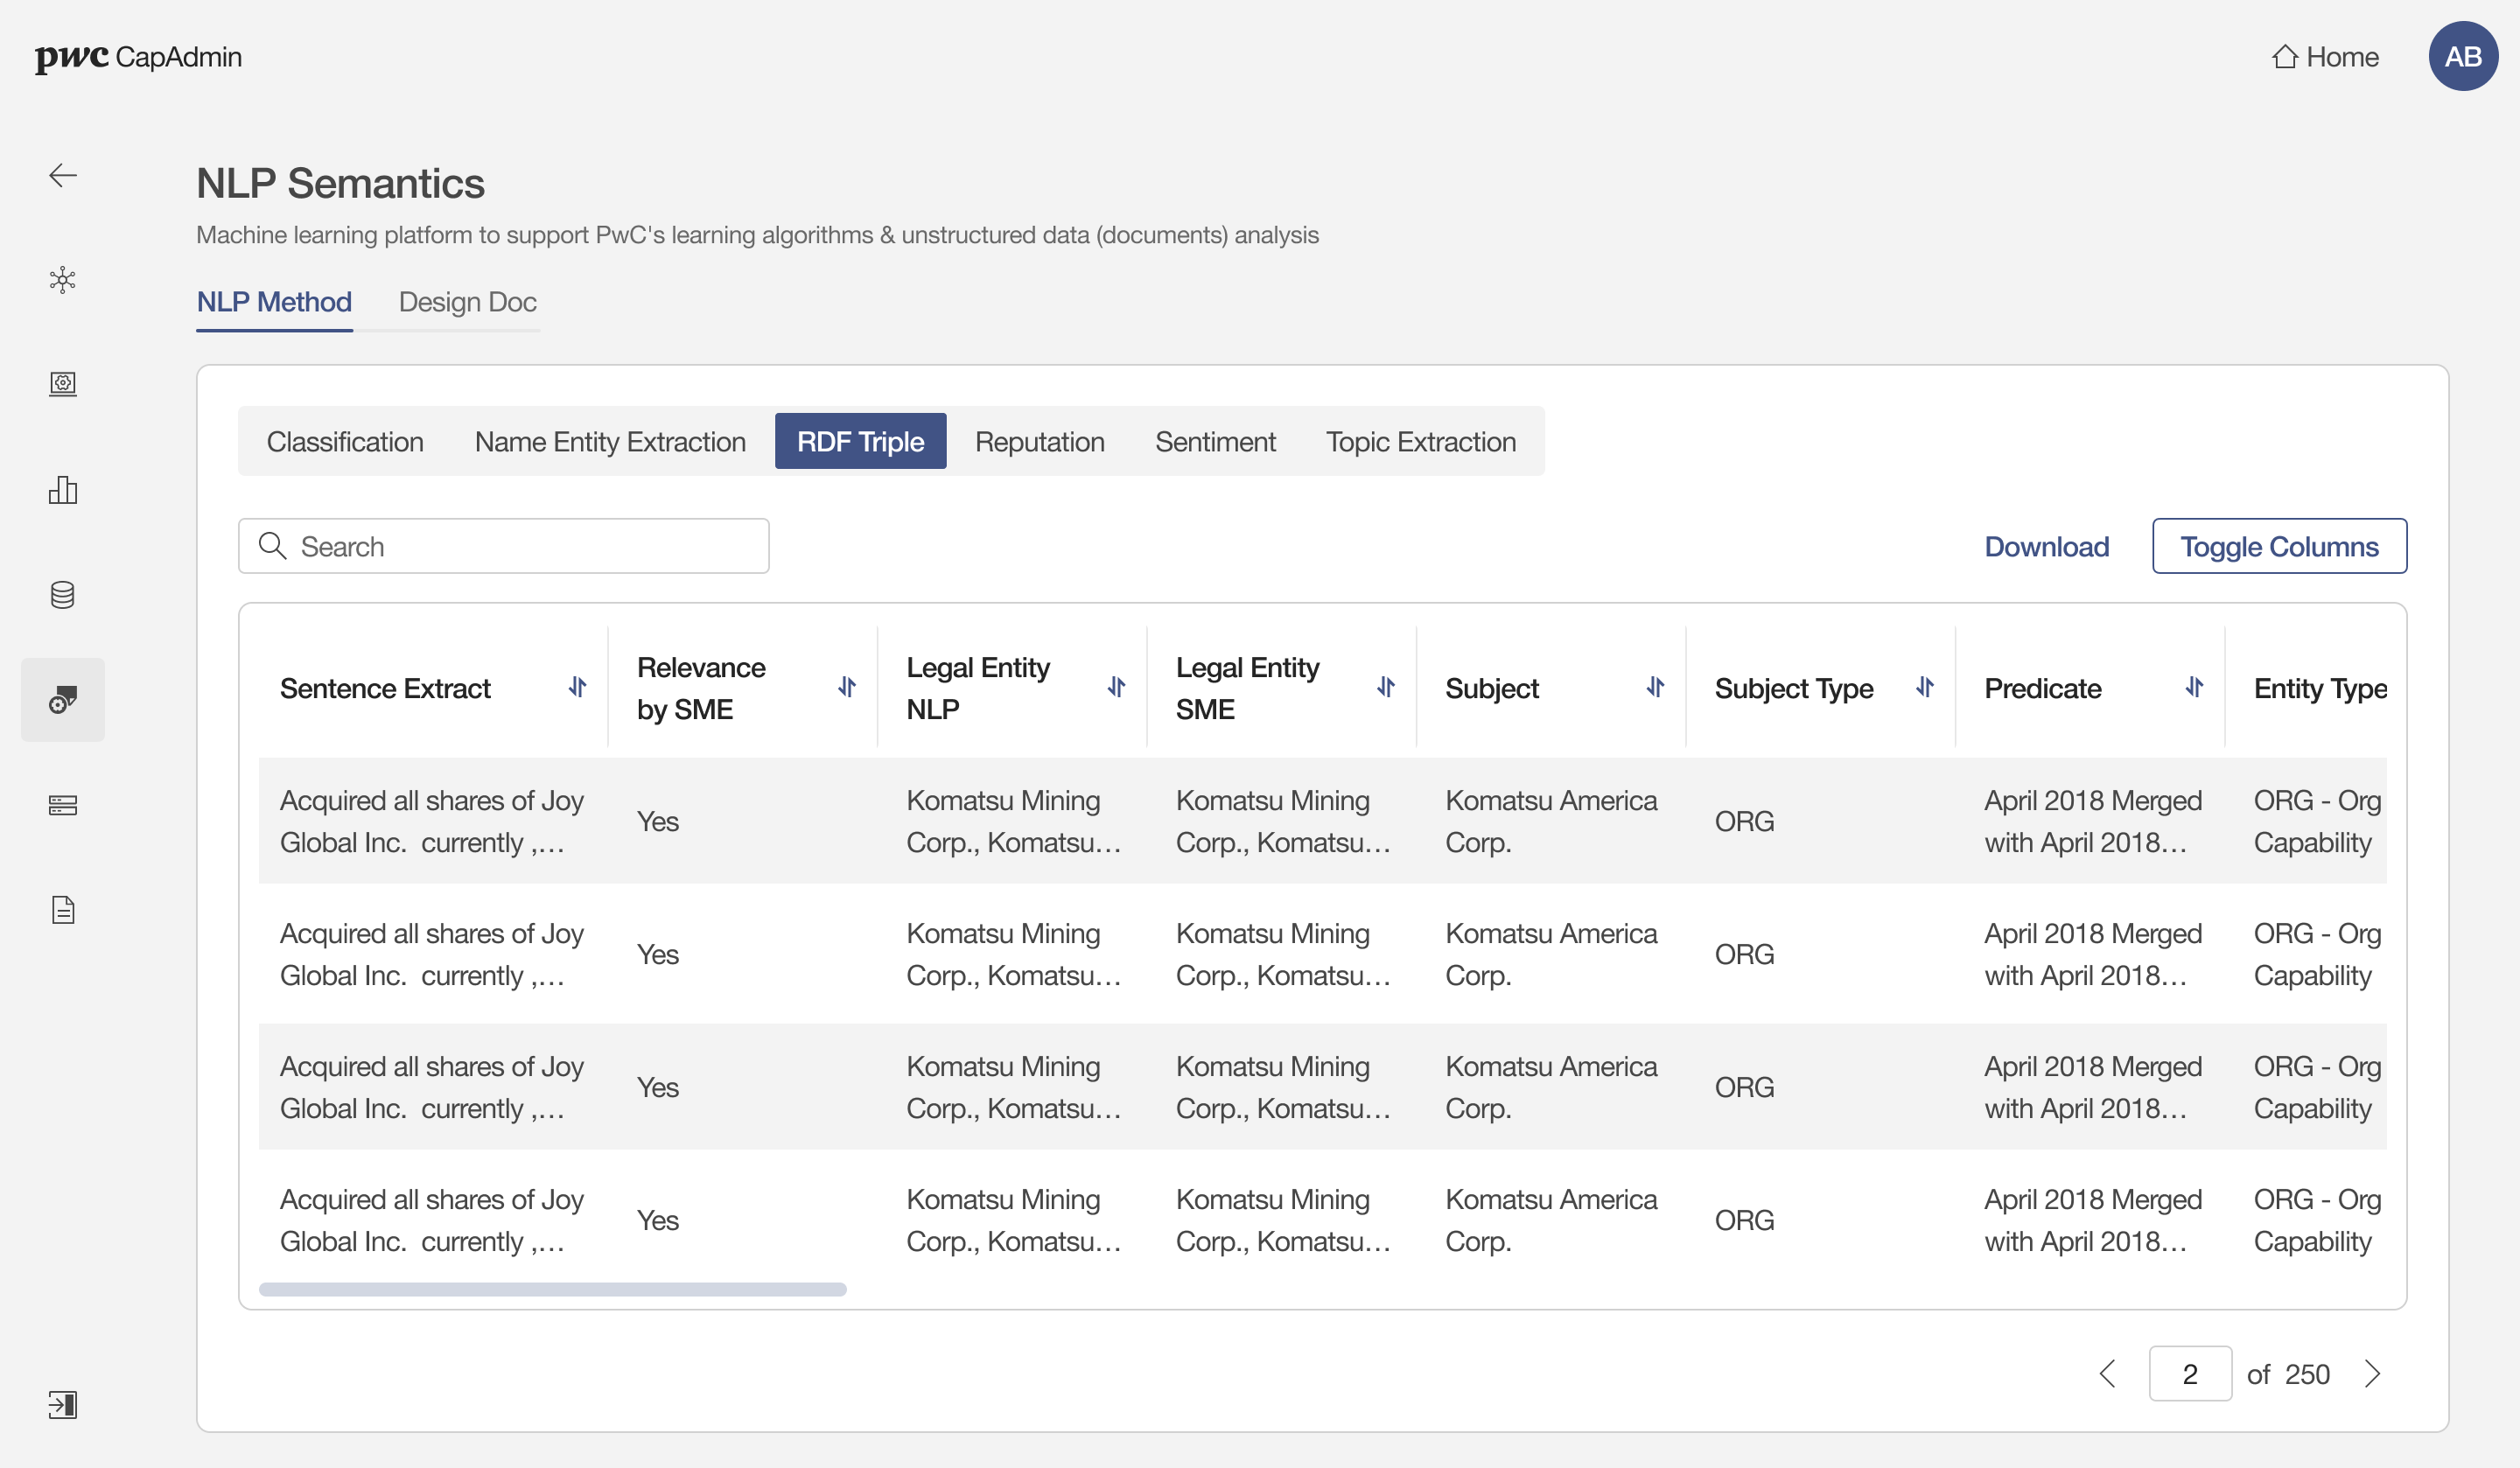The width and height of the screenshot is (2520, 1468).
Task: Click the expand sidebar icon at bottom
Action: coord(63,1404)
